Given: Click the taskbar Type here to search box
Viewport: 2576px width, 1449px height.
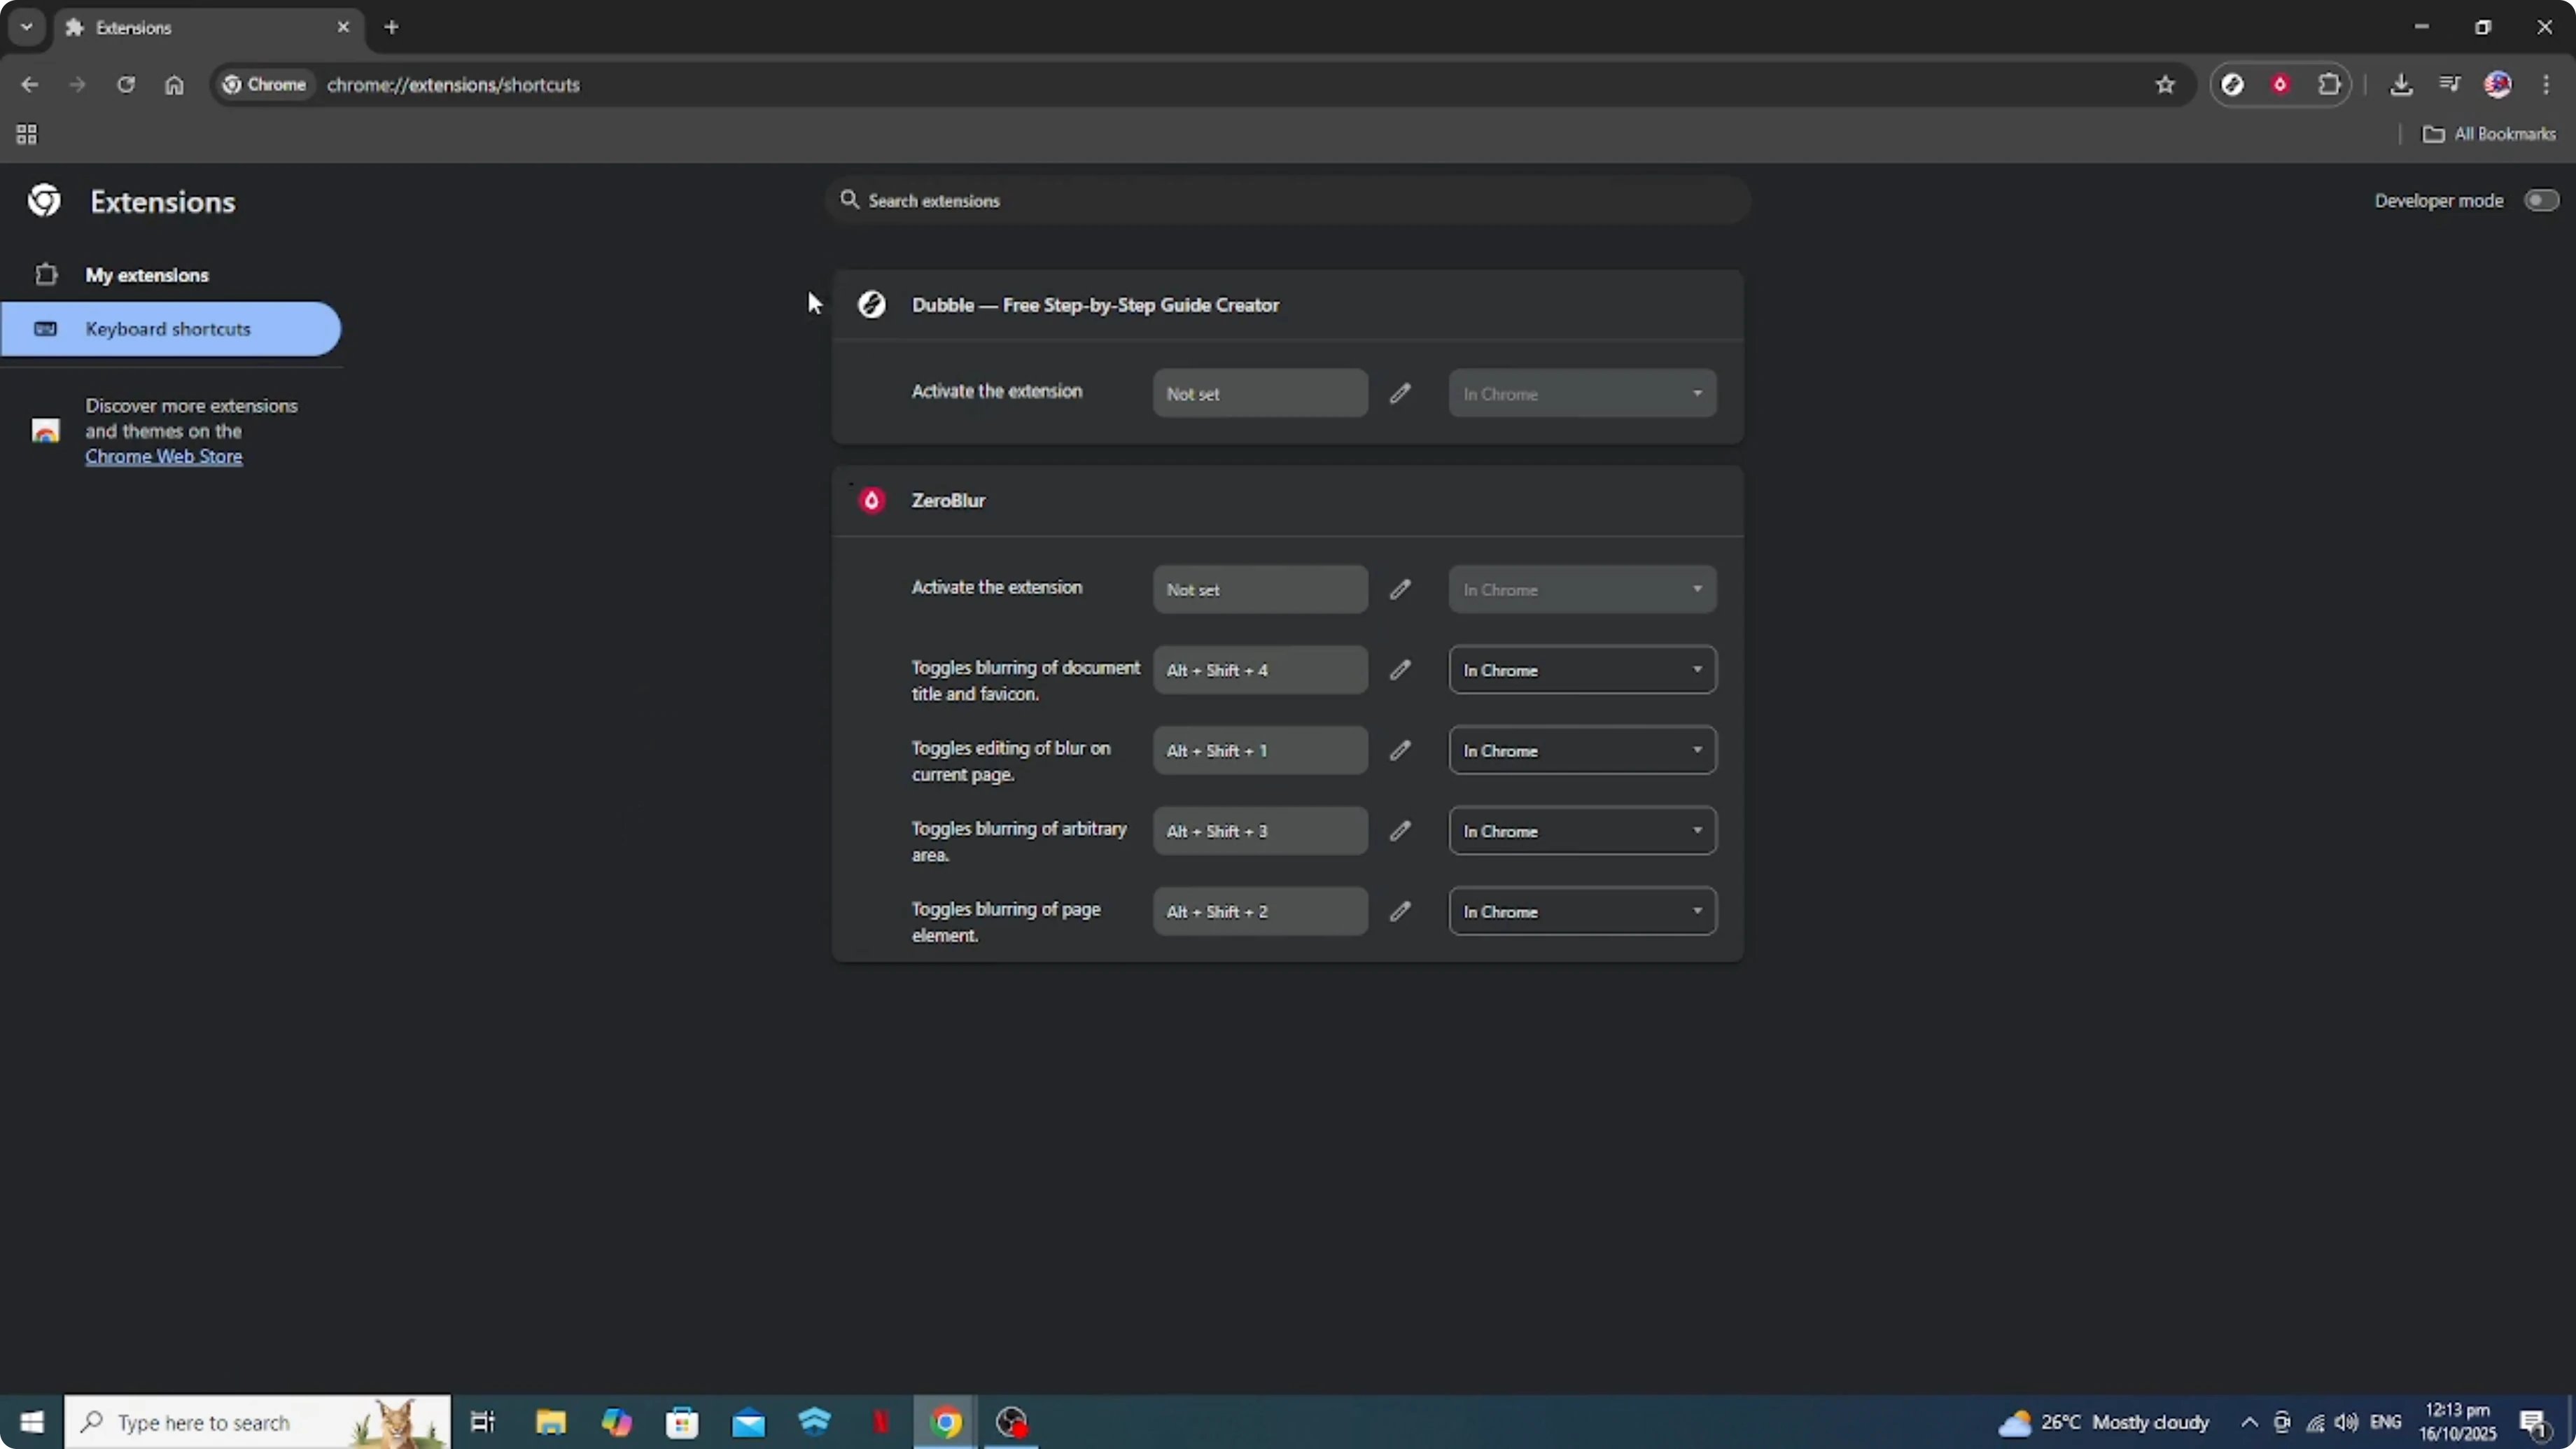Looking at the screenshot, I should pyautogui.click(x=257, y=1422).
